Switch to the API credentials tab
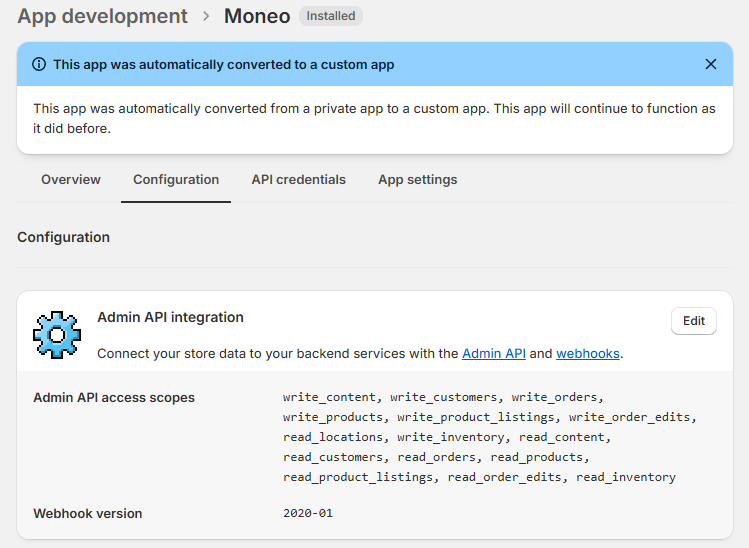This screenshot has width=749, height=548. (x=299, y=180)
